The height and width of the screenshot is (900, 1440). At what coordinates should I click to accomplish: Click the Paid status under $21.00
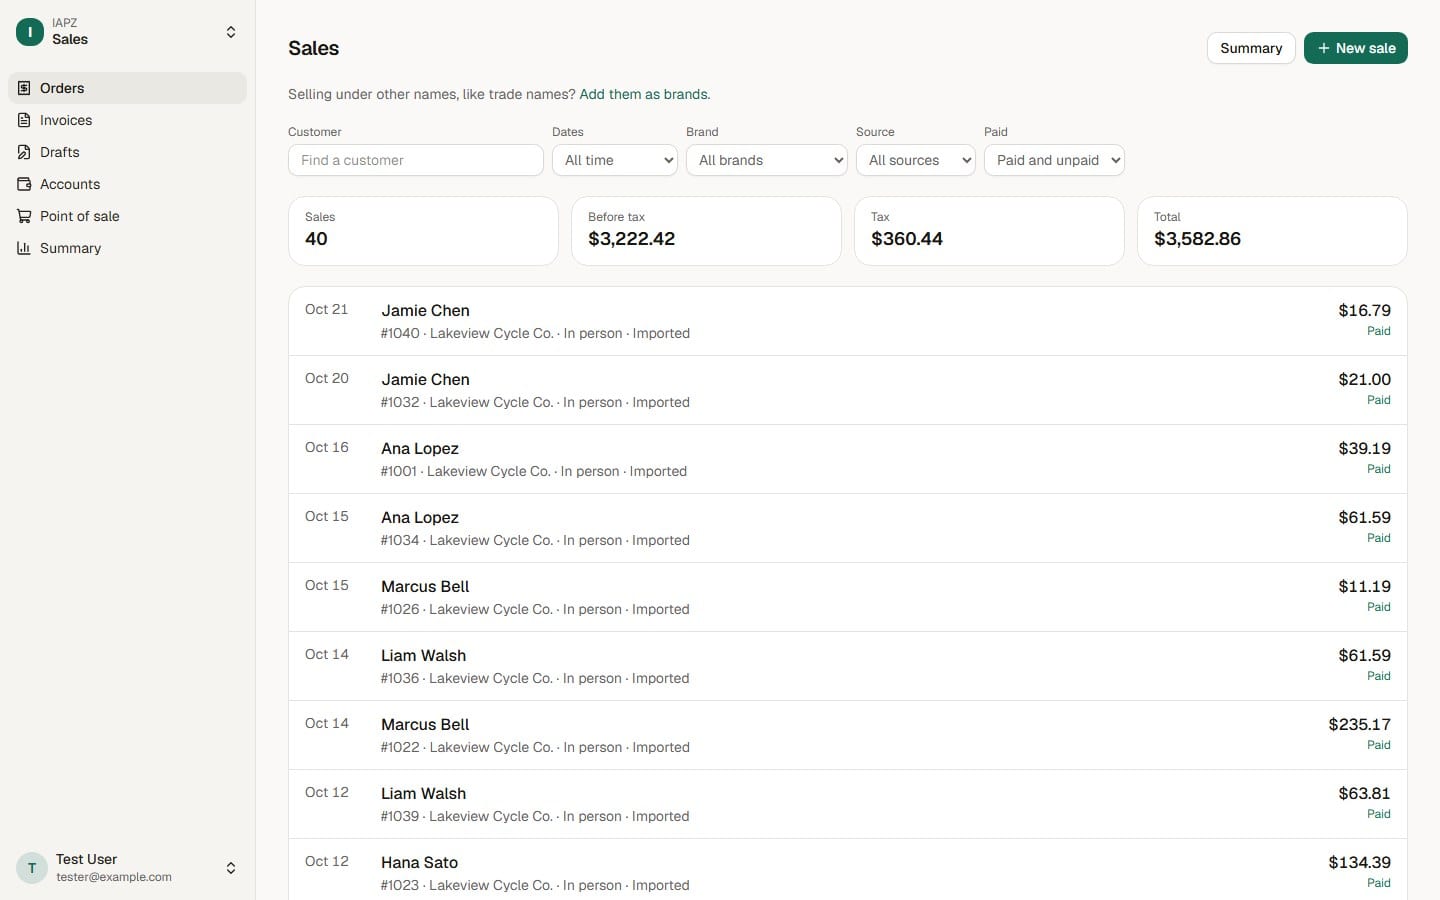click(x=1379, y=400)
